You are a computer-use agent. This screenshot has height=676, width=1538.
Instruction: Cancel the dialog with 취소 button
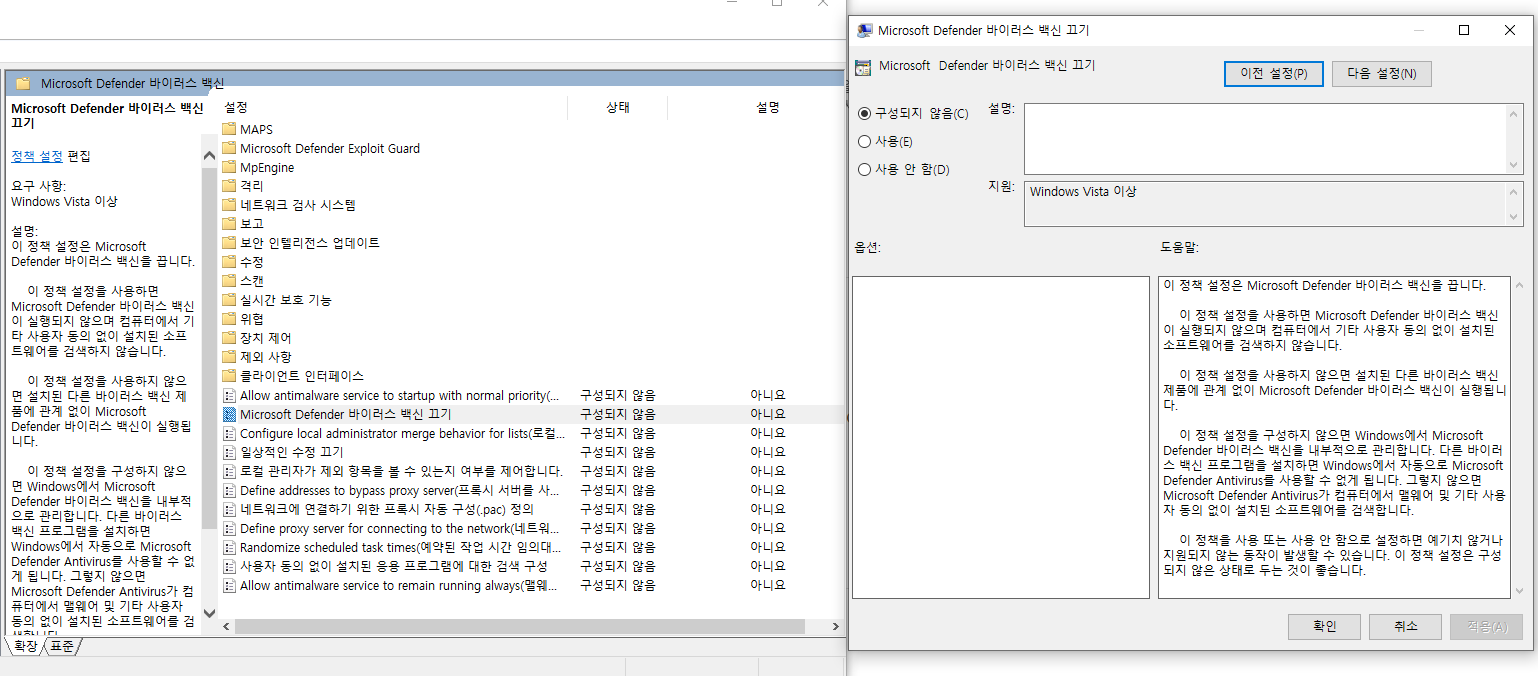(x=1406, y=626)
